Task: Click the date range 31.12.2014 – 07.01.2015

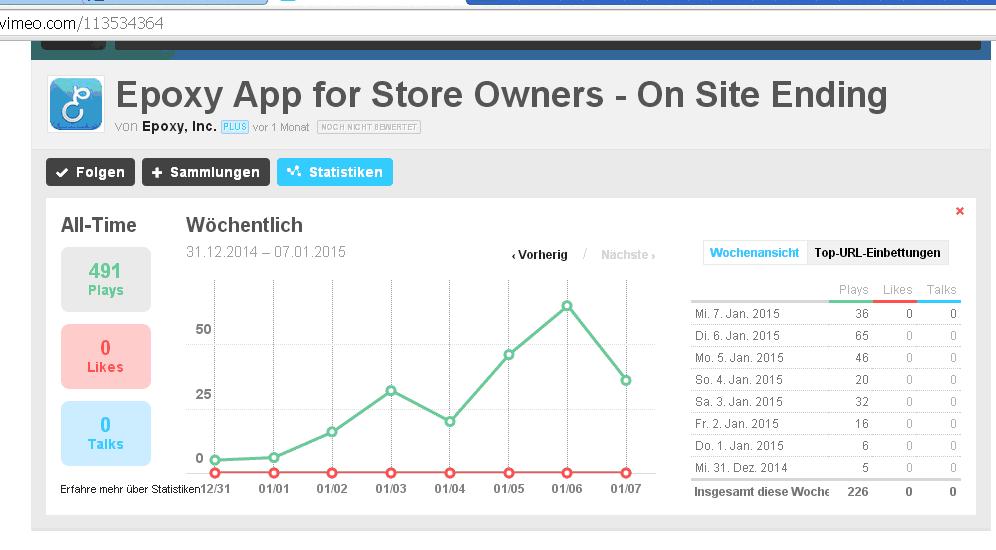Action: [x=266, y=252]
